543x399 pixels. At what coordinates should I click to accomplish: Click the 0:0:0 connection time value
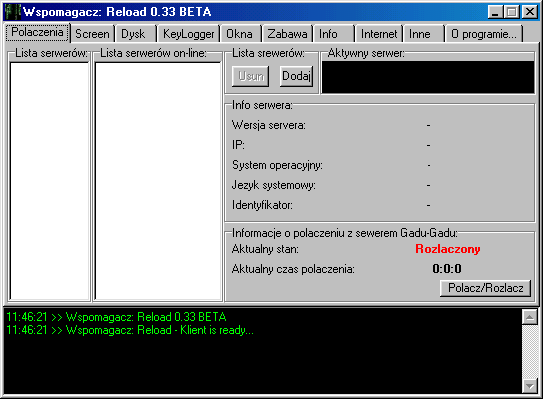(x=447, y=269)
